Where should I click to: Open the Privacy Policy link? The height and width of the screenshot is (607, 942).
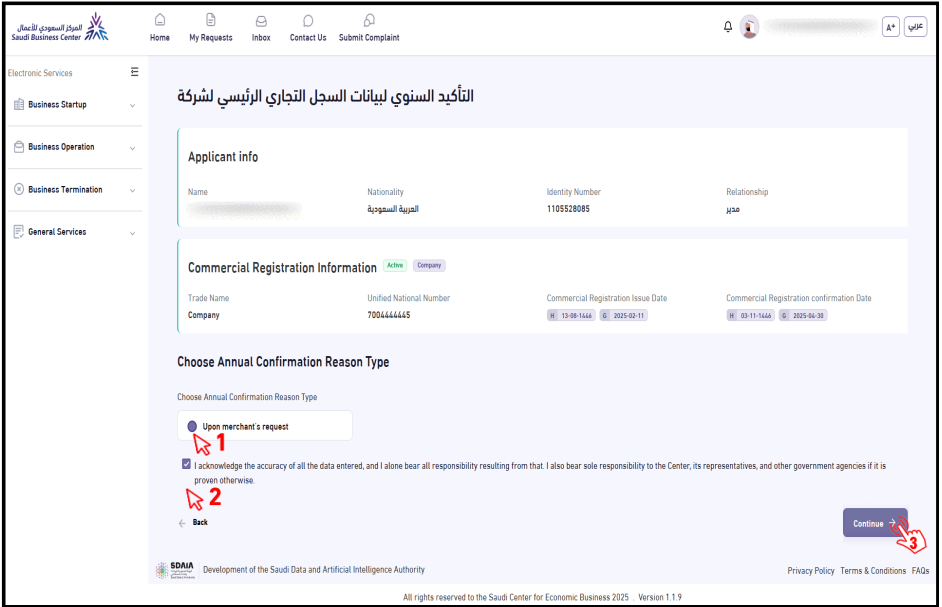pos(810,571)
